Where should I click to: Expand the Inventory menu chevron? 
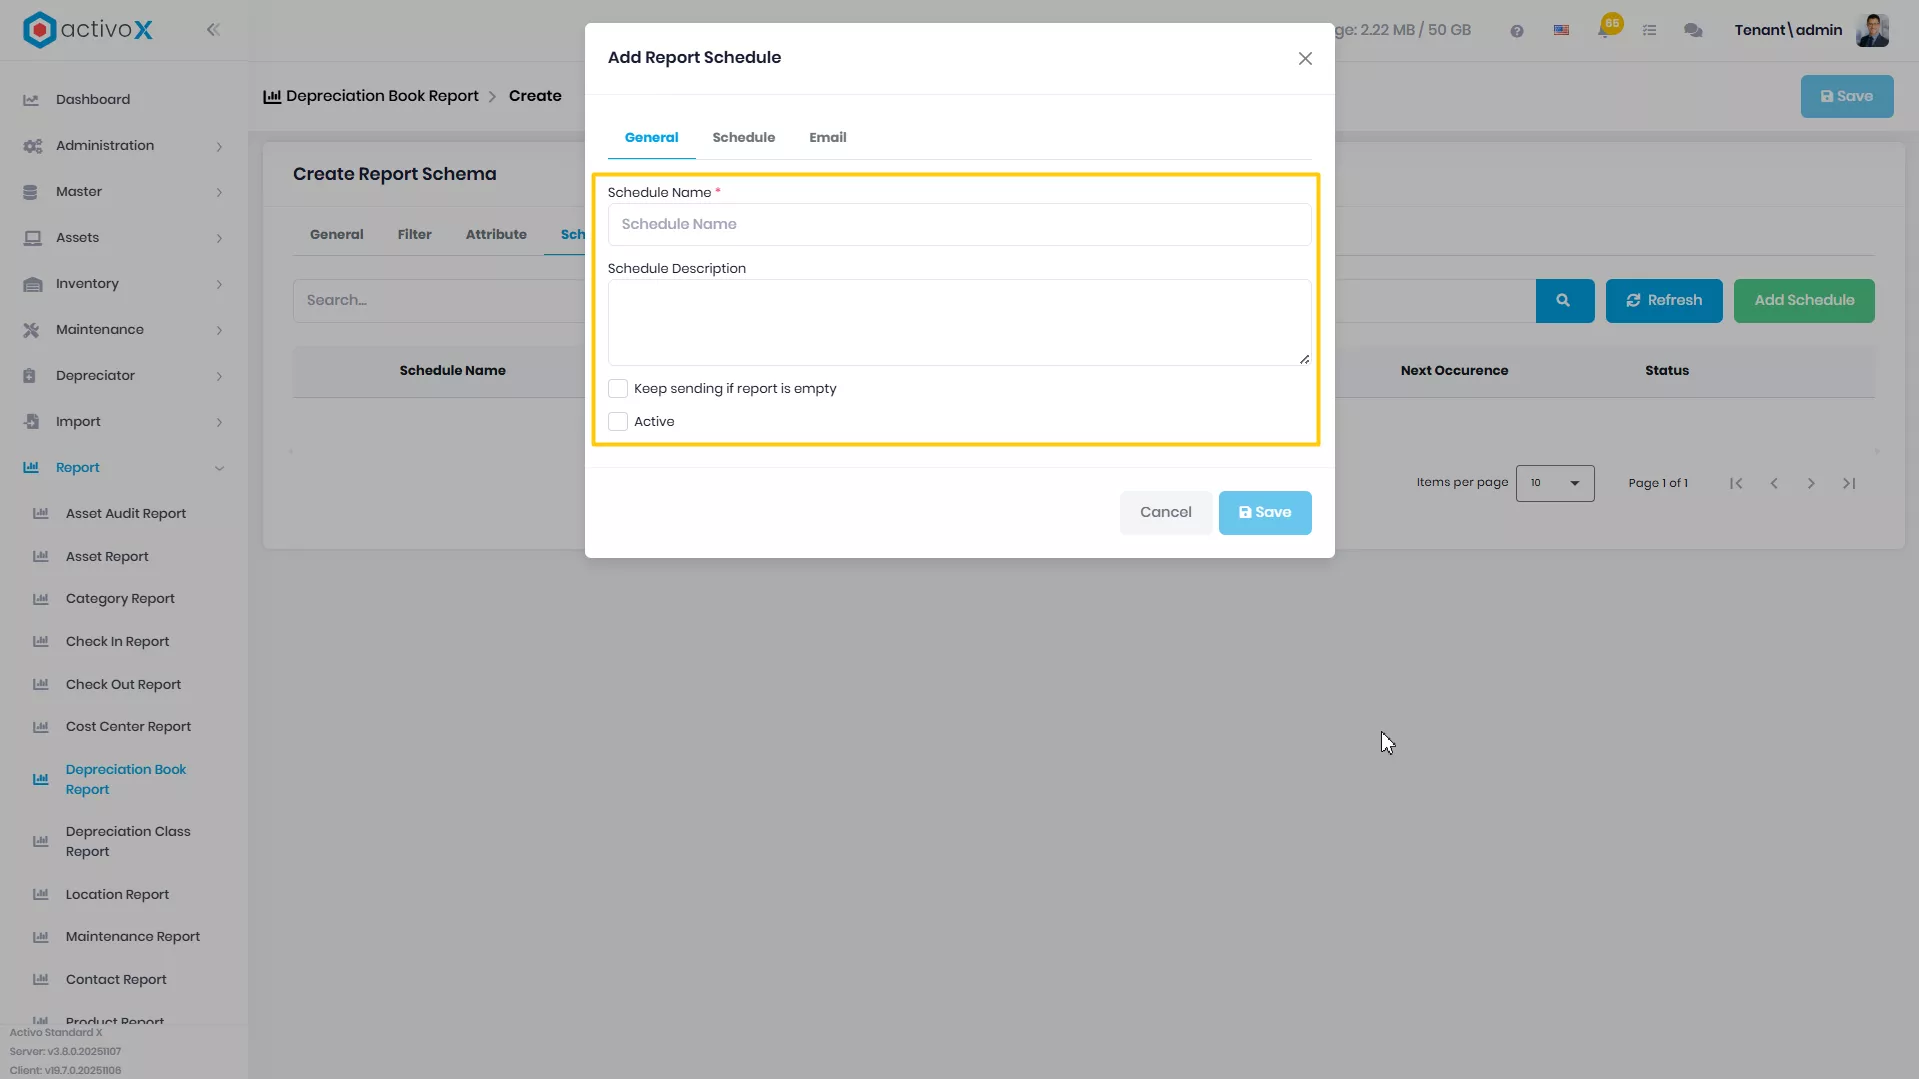point(219,285)
